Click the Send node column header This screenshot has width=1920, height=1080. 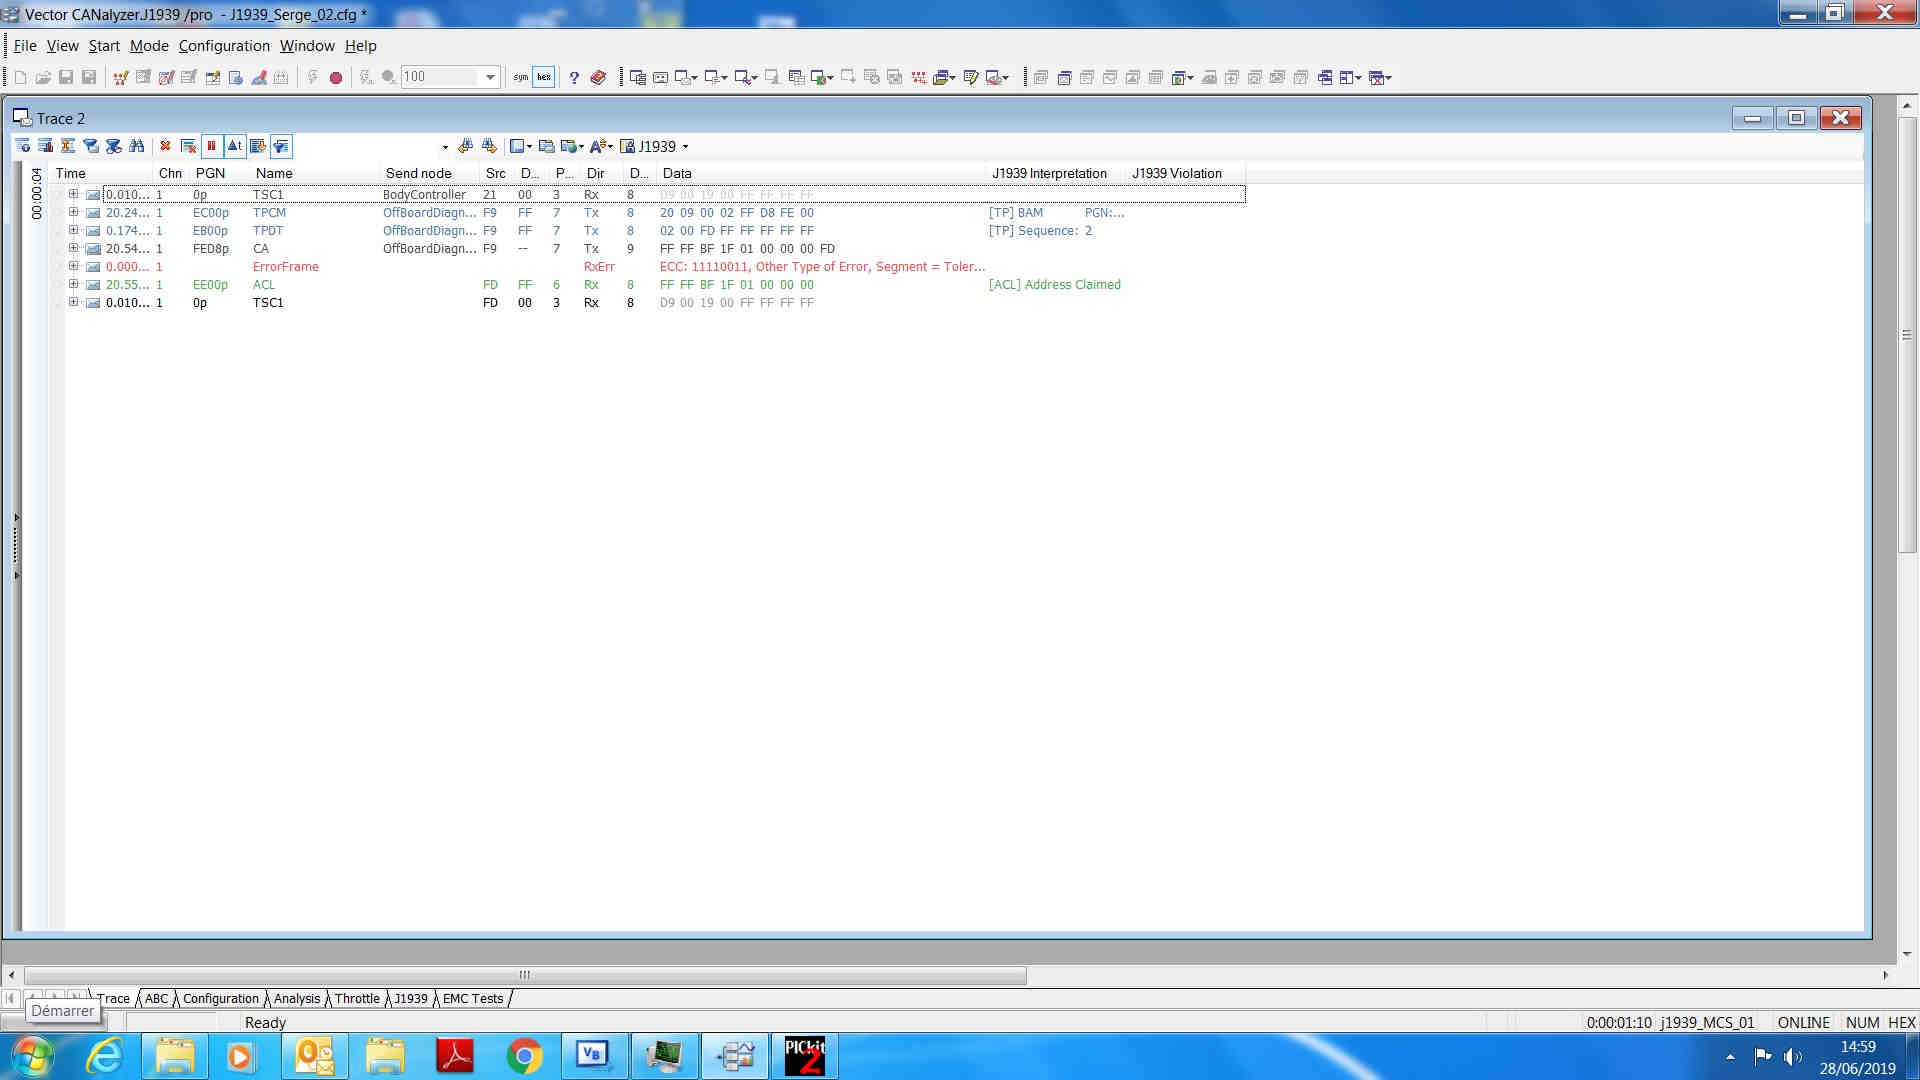[430, 173]
